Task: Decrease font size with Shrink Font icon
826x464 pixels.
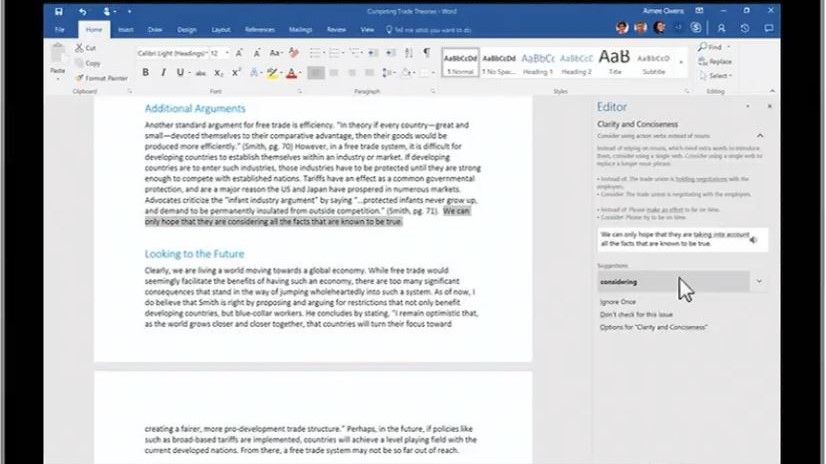Action: (257, 53)
